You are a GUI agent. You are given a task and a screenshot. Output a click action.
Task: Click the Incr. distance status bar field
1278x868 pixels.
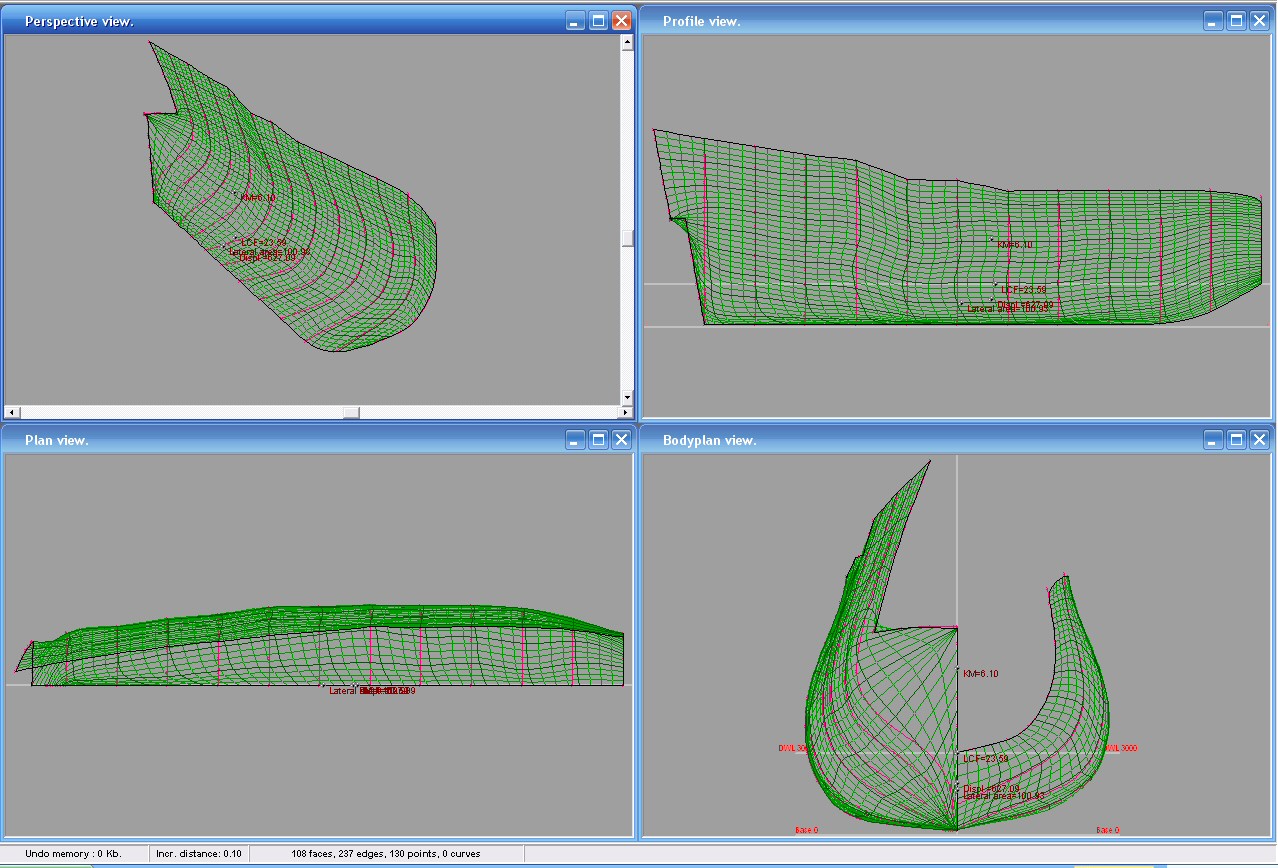coord(198,854)
